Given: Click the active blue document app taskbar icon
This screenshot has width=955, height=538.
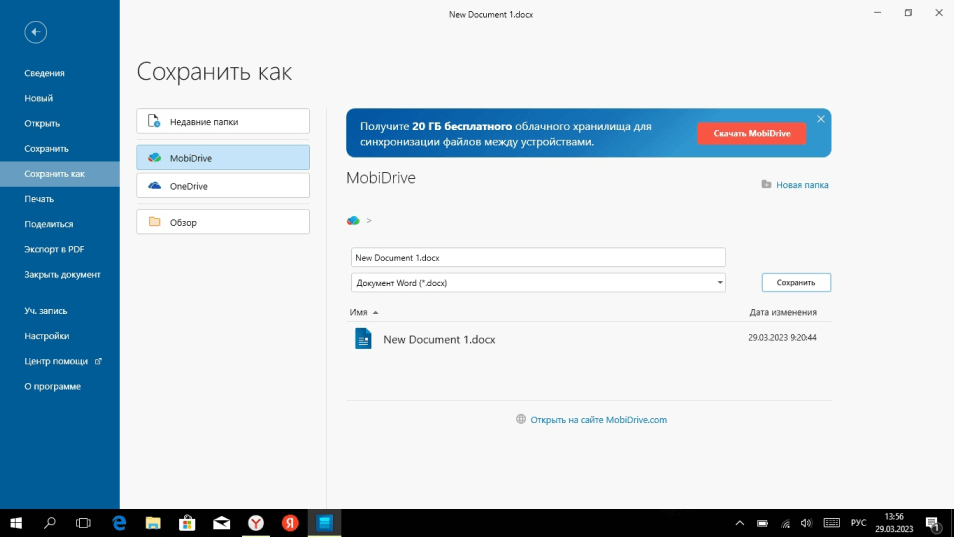Looking at the screenshot, I should (x=324, y=523).
